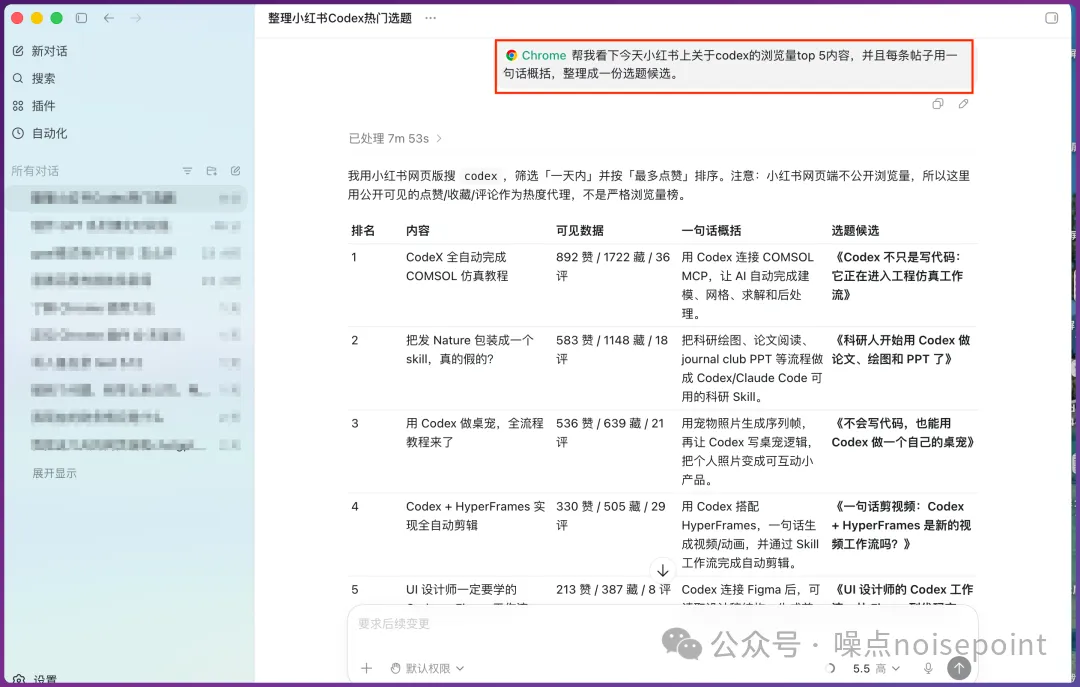Click the 选题候选 column header
1080x687 pixels.
point(855,230)
